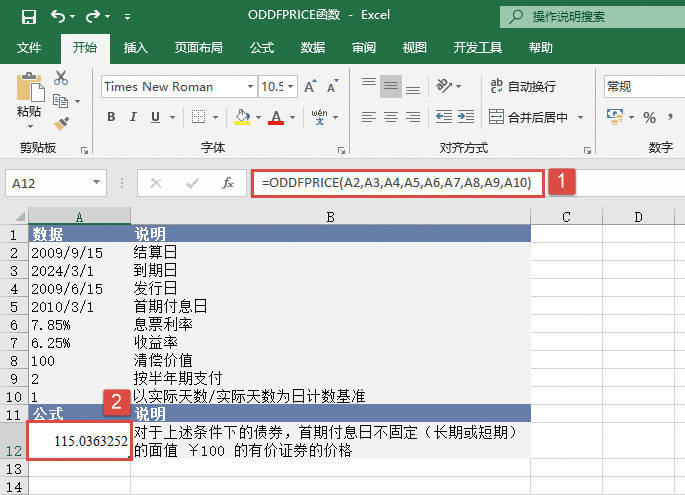The width and height of the screenshot is (685, 495).
Task: Toggle Italic formatting
Action: click(135, 117)
